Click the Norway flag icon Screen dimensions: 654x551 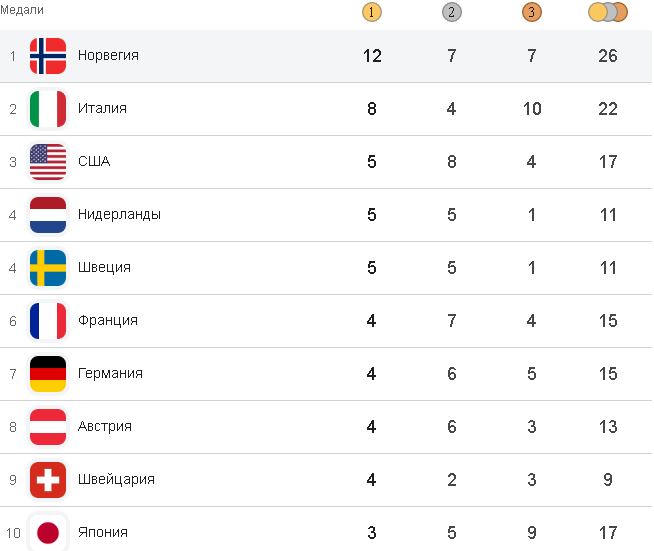(48, 56)
